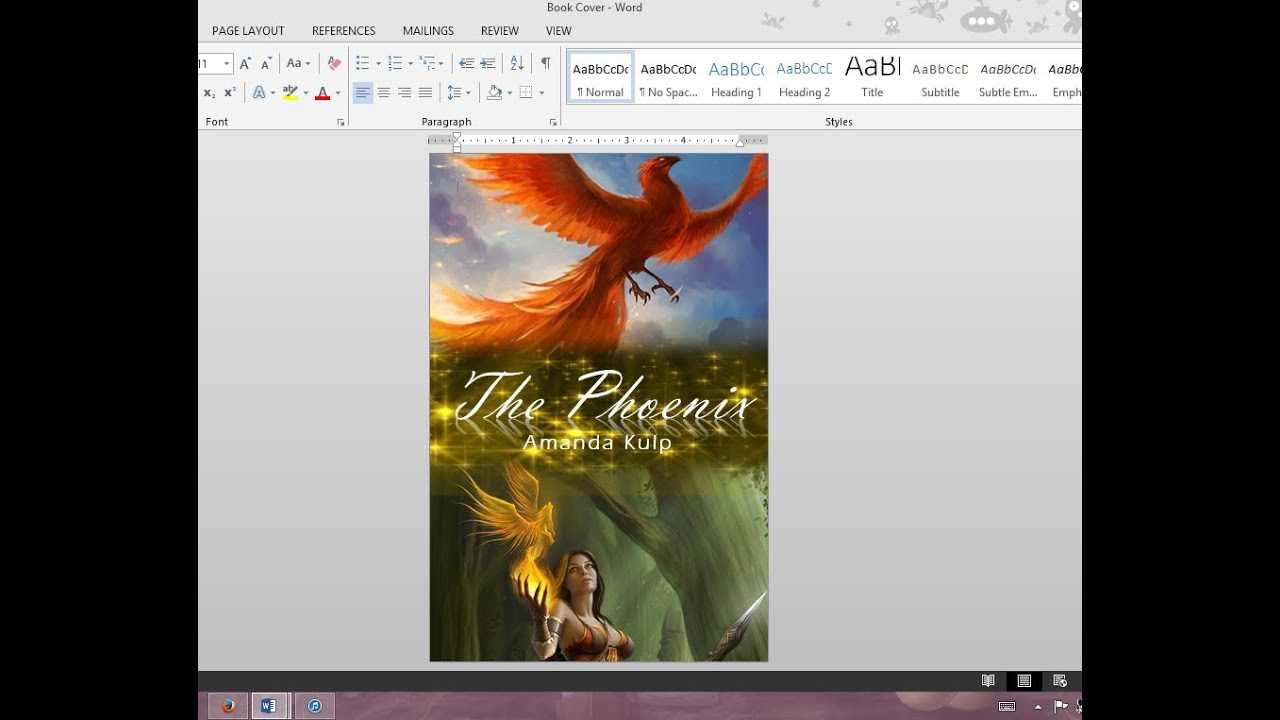
Task: Expand numbering library dropdown arrow
Action: [410, 63]
